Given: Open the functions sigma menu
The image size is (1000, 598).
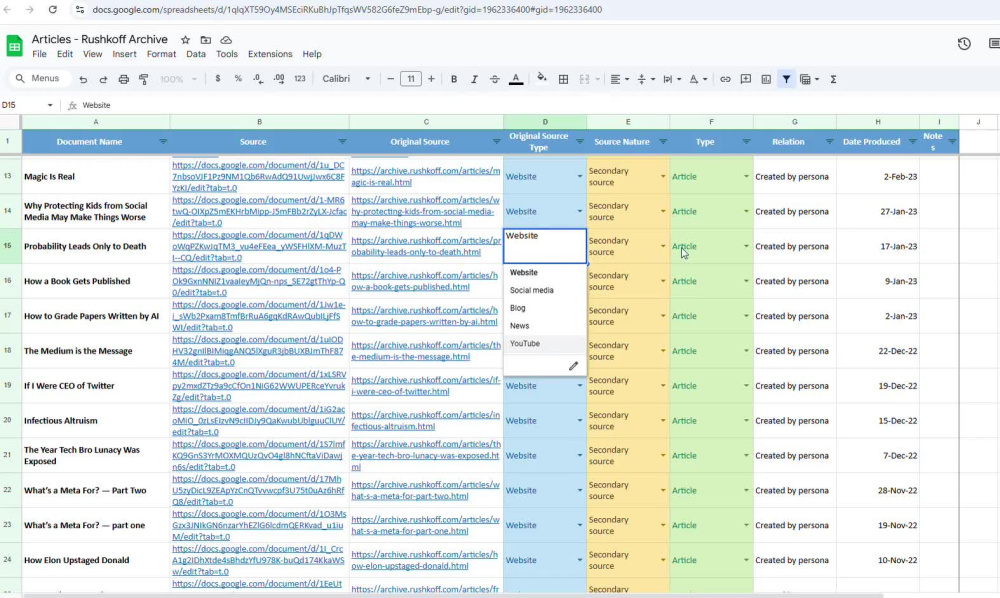Looking at the screenshot, I should 833,79.
